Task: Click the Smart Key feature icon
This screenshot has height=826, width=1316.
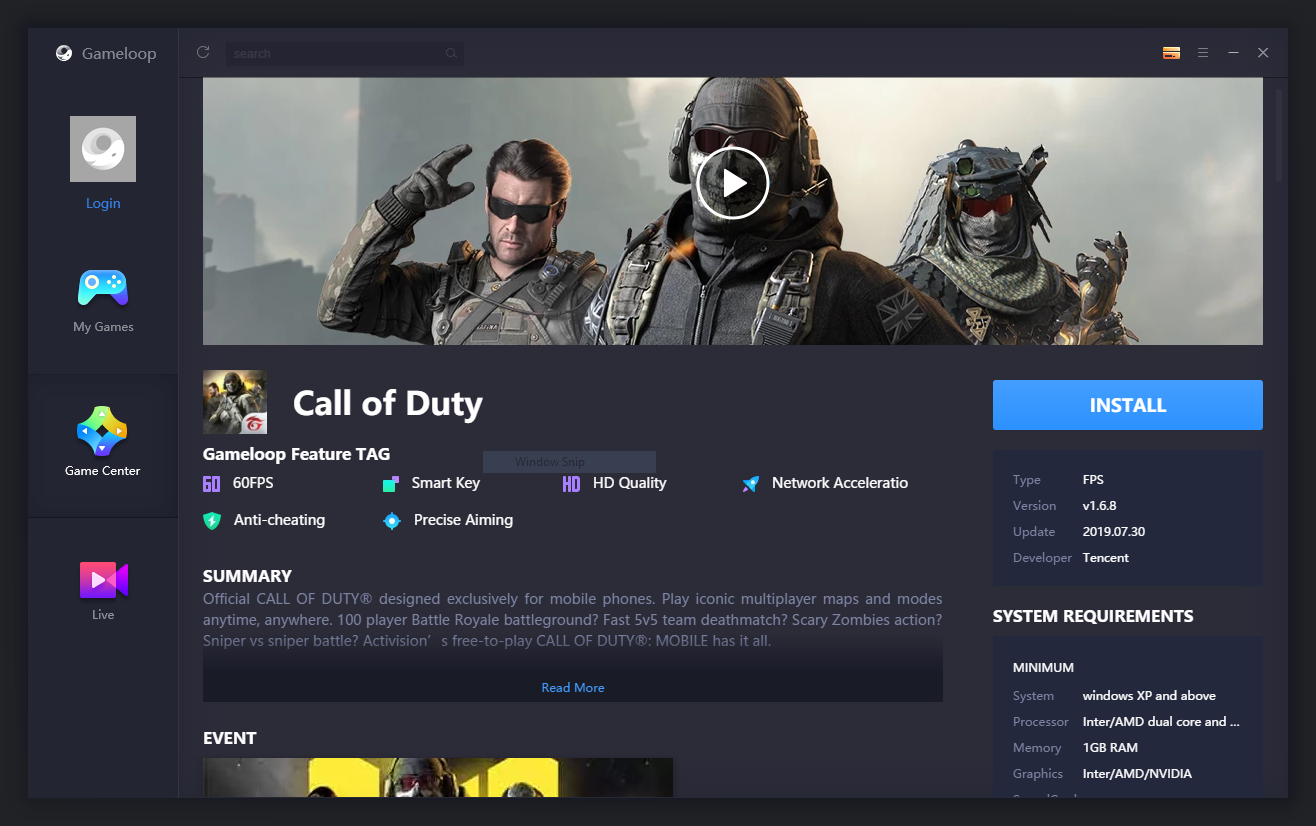Action: click(x=391, y=484)
